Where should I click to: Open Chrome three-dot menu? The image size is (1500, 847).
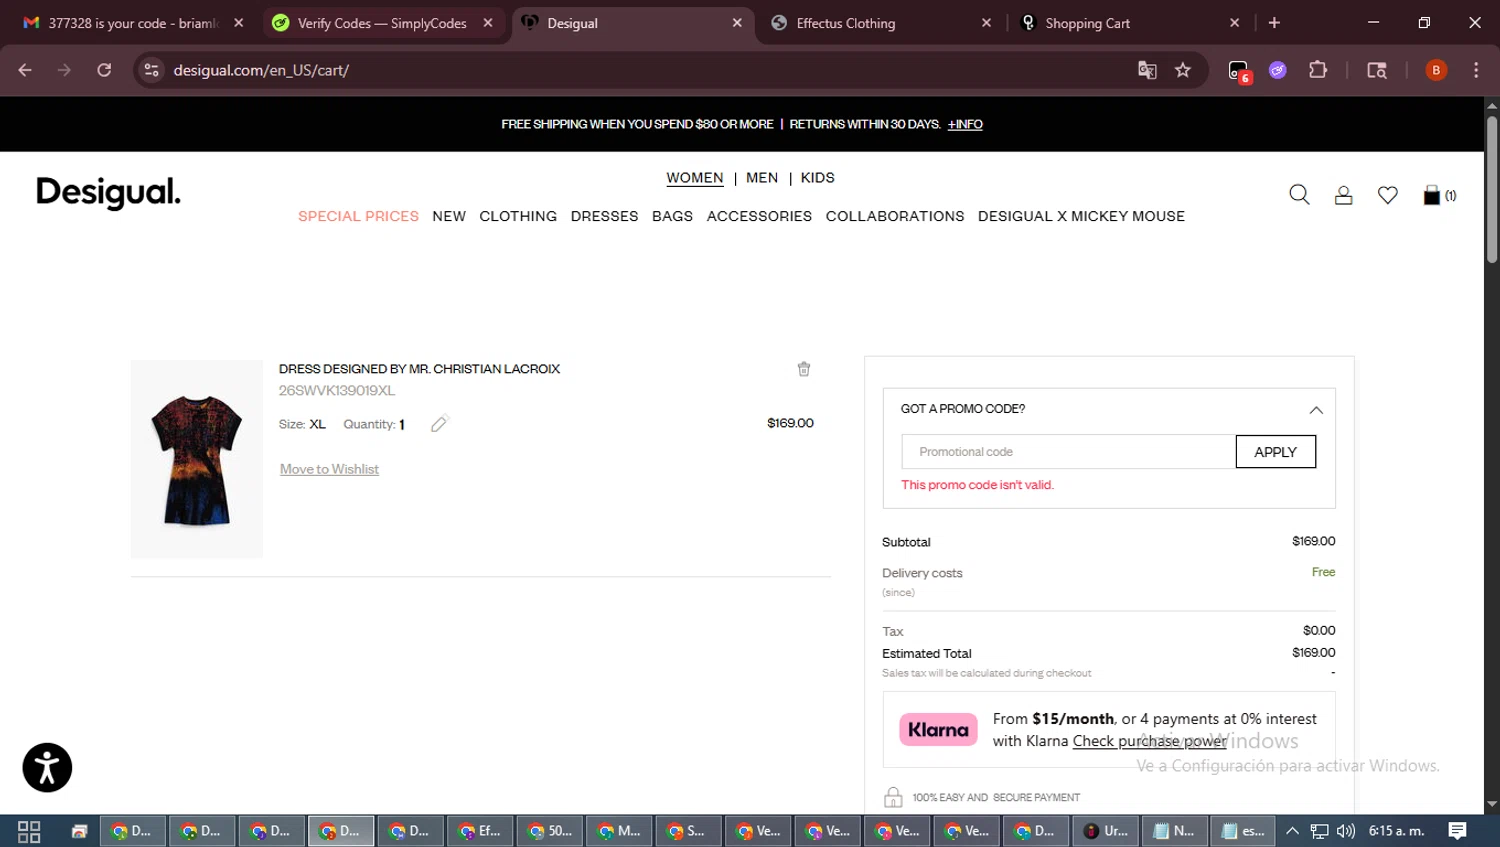(1476, 70)
